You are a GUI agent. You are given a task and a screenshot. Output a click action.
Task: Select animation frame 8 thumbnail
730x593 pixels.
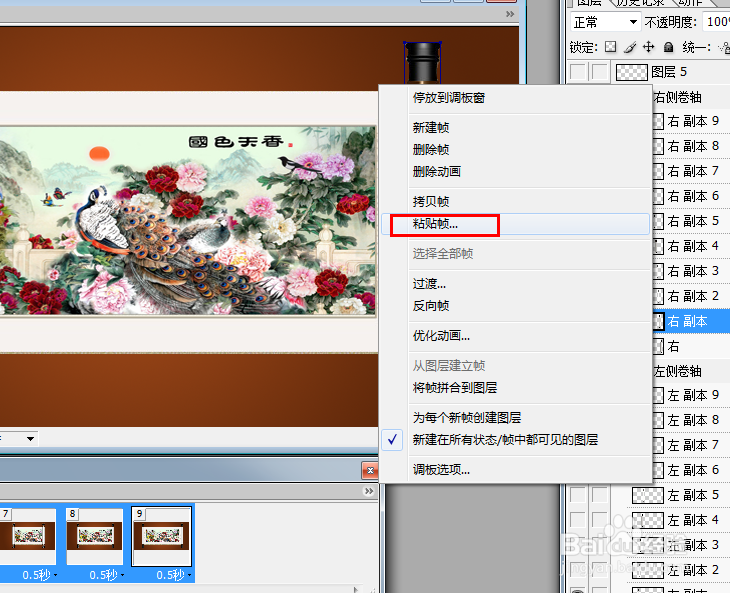coord(95,536)
